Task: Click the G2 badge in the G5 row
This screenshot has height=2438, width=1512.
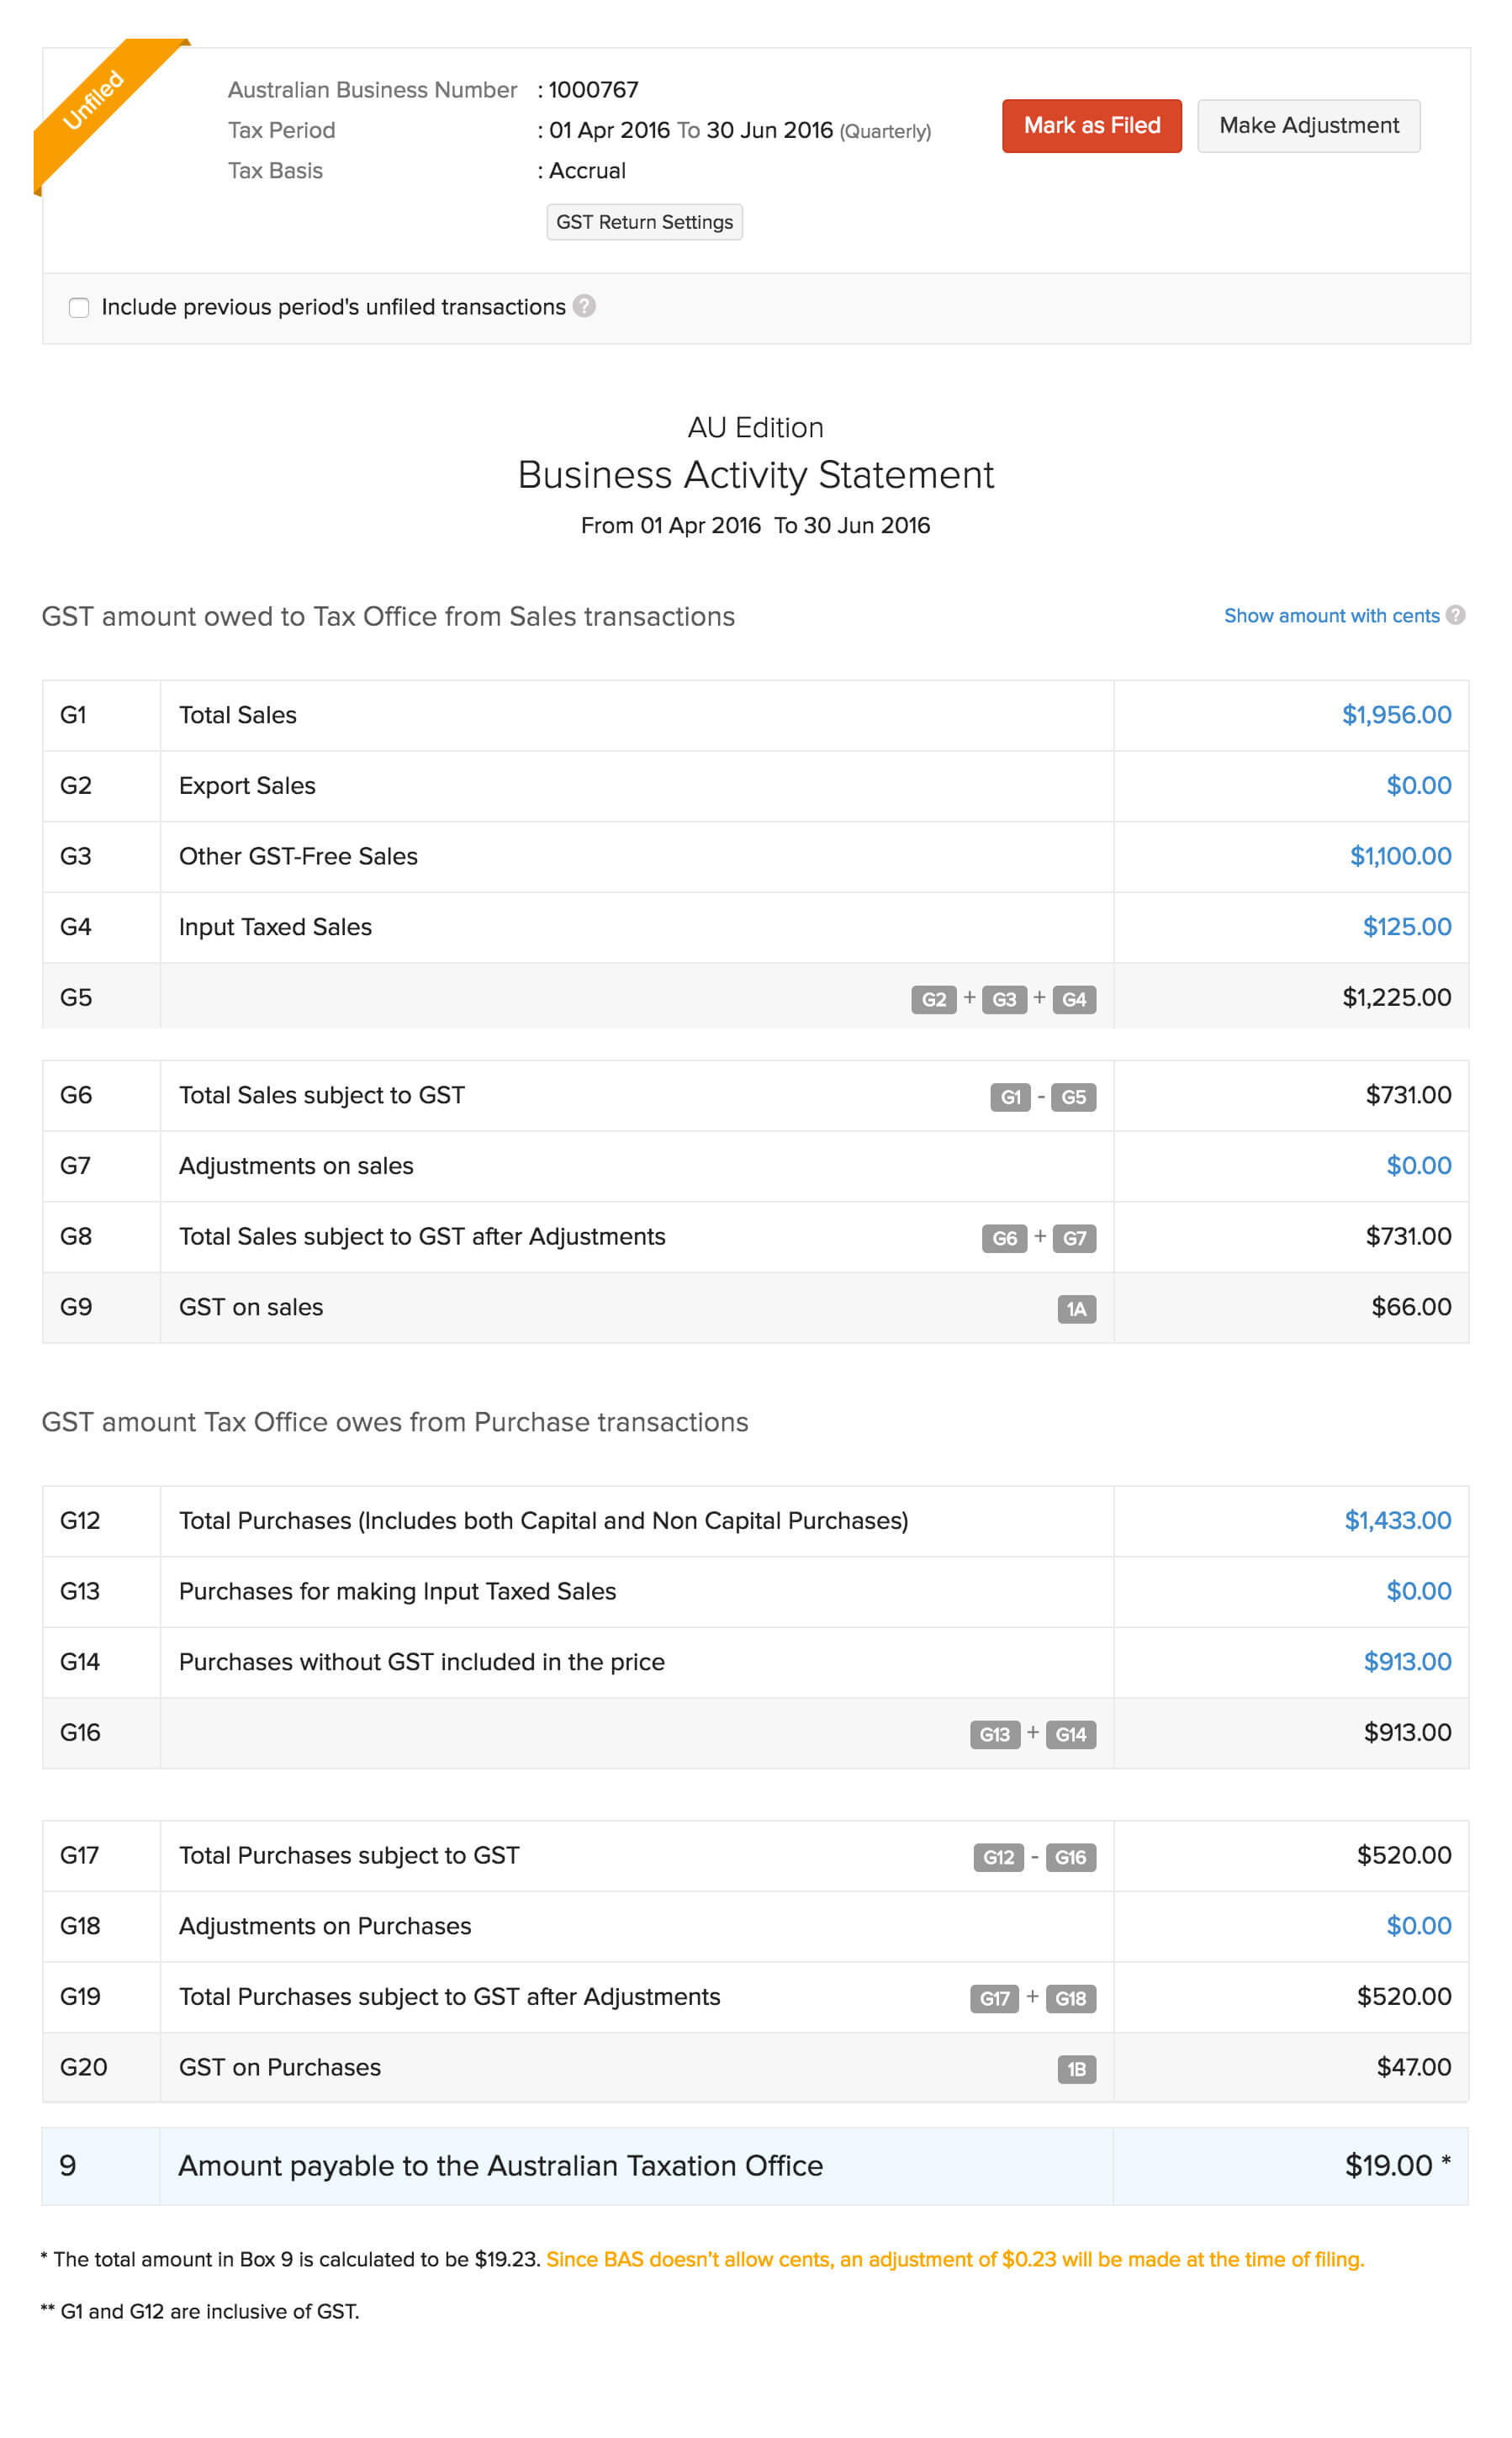Action: [x=933, y=999]
